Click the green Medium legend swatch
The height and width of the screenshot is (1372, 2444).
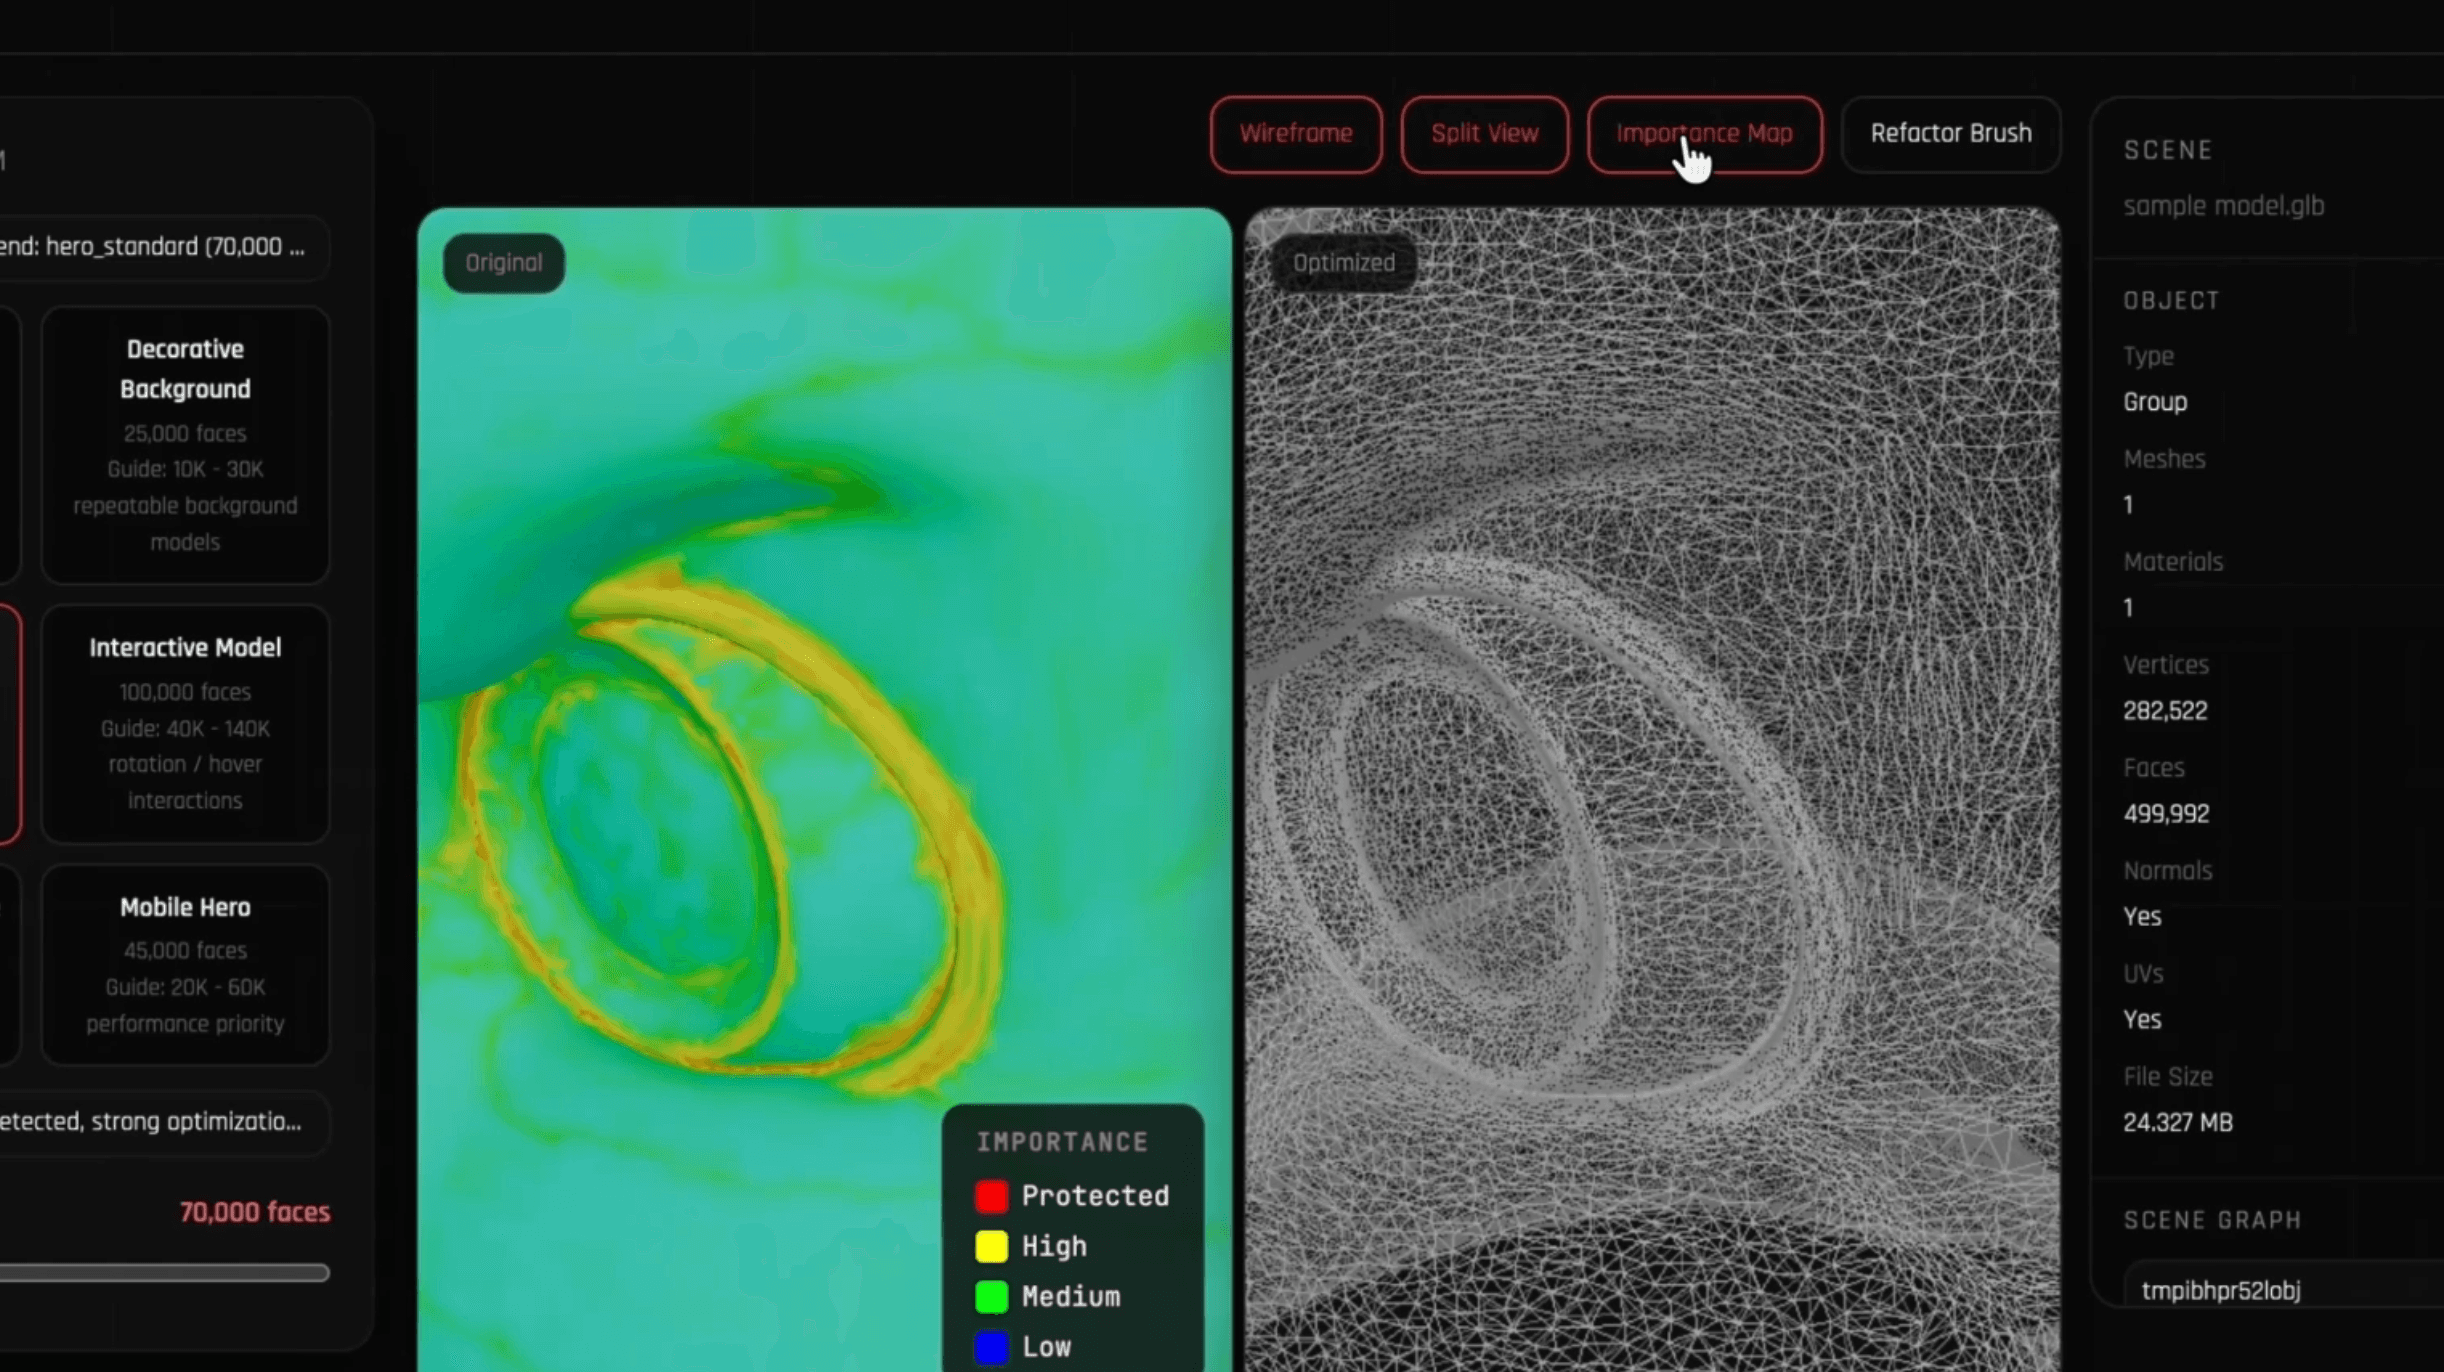[991, 1296]
